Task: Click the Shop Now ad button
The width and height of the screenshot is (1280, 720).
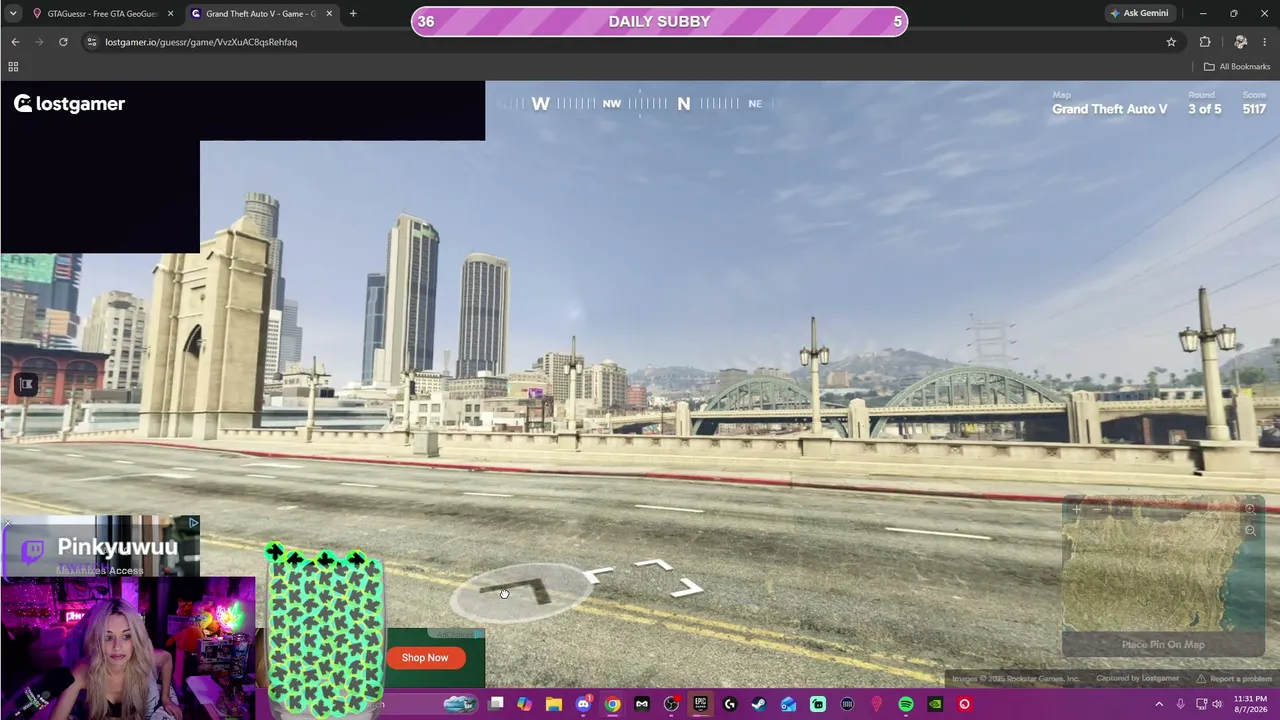Action: point(425,658)
